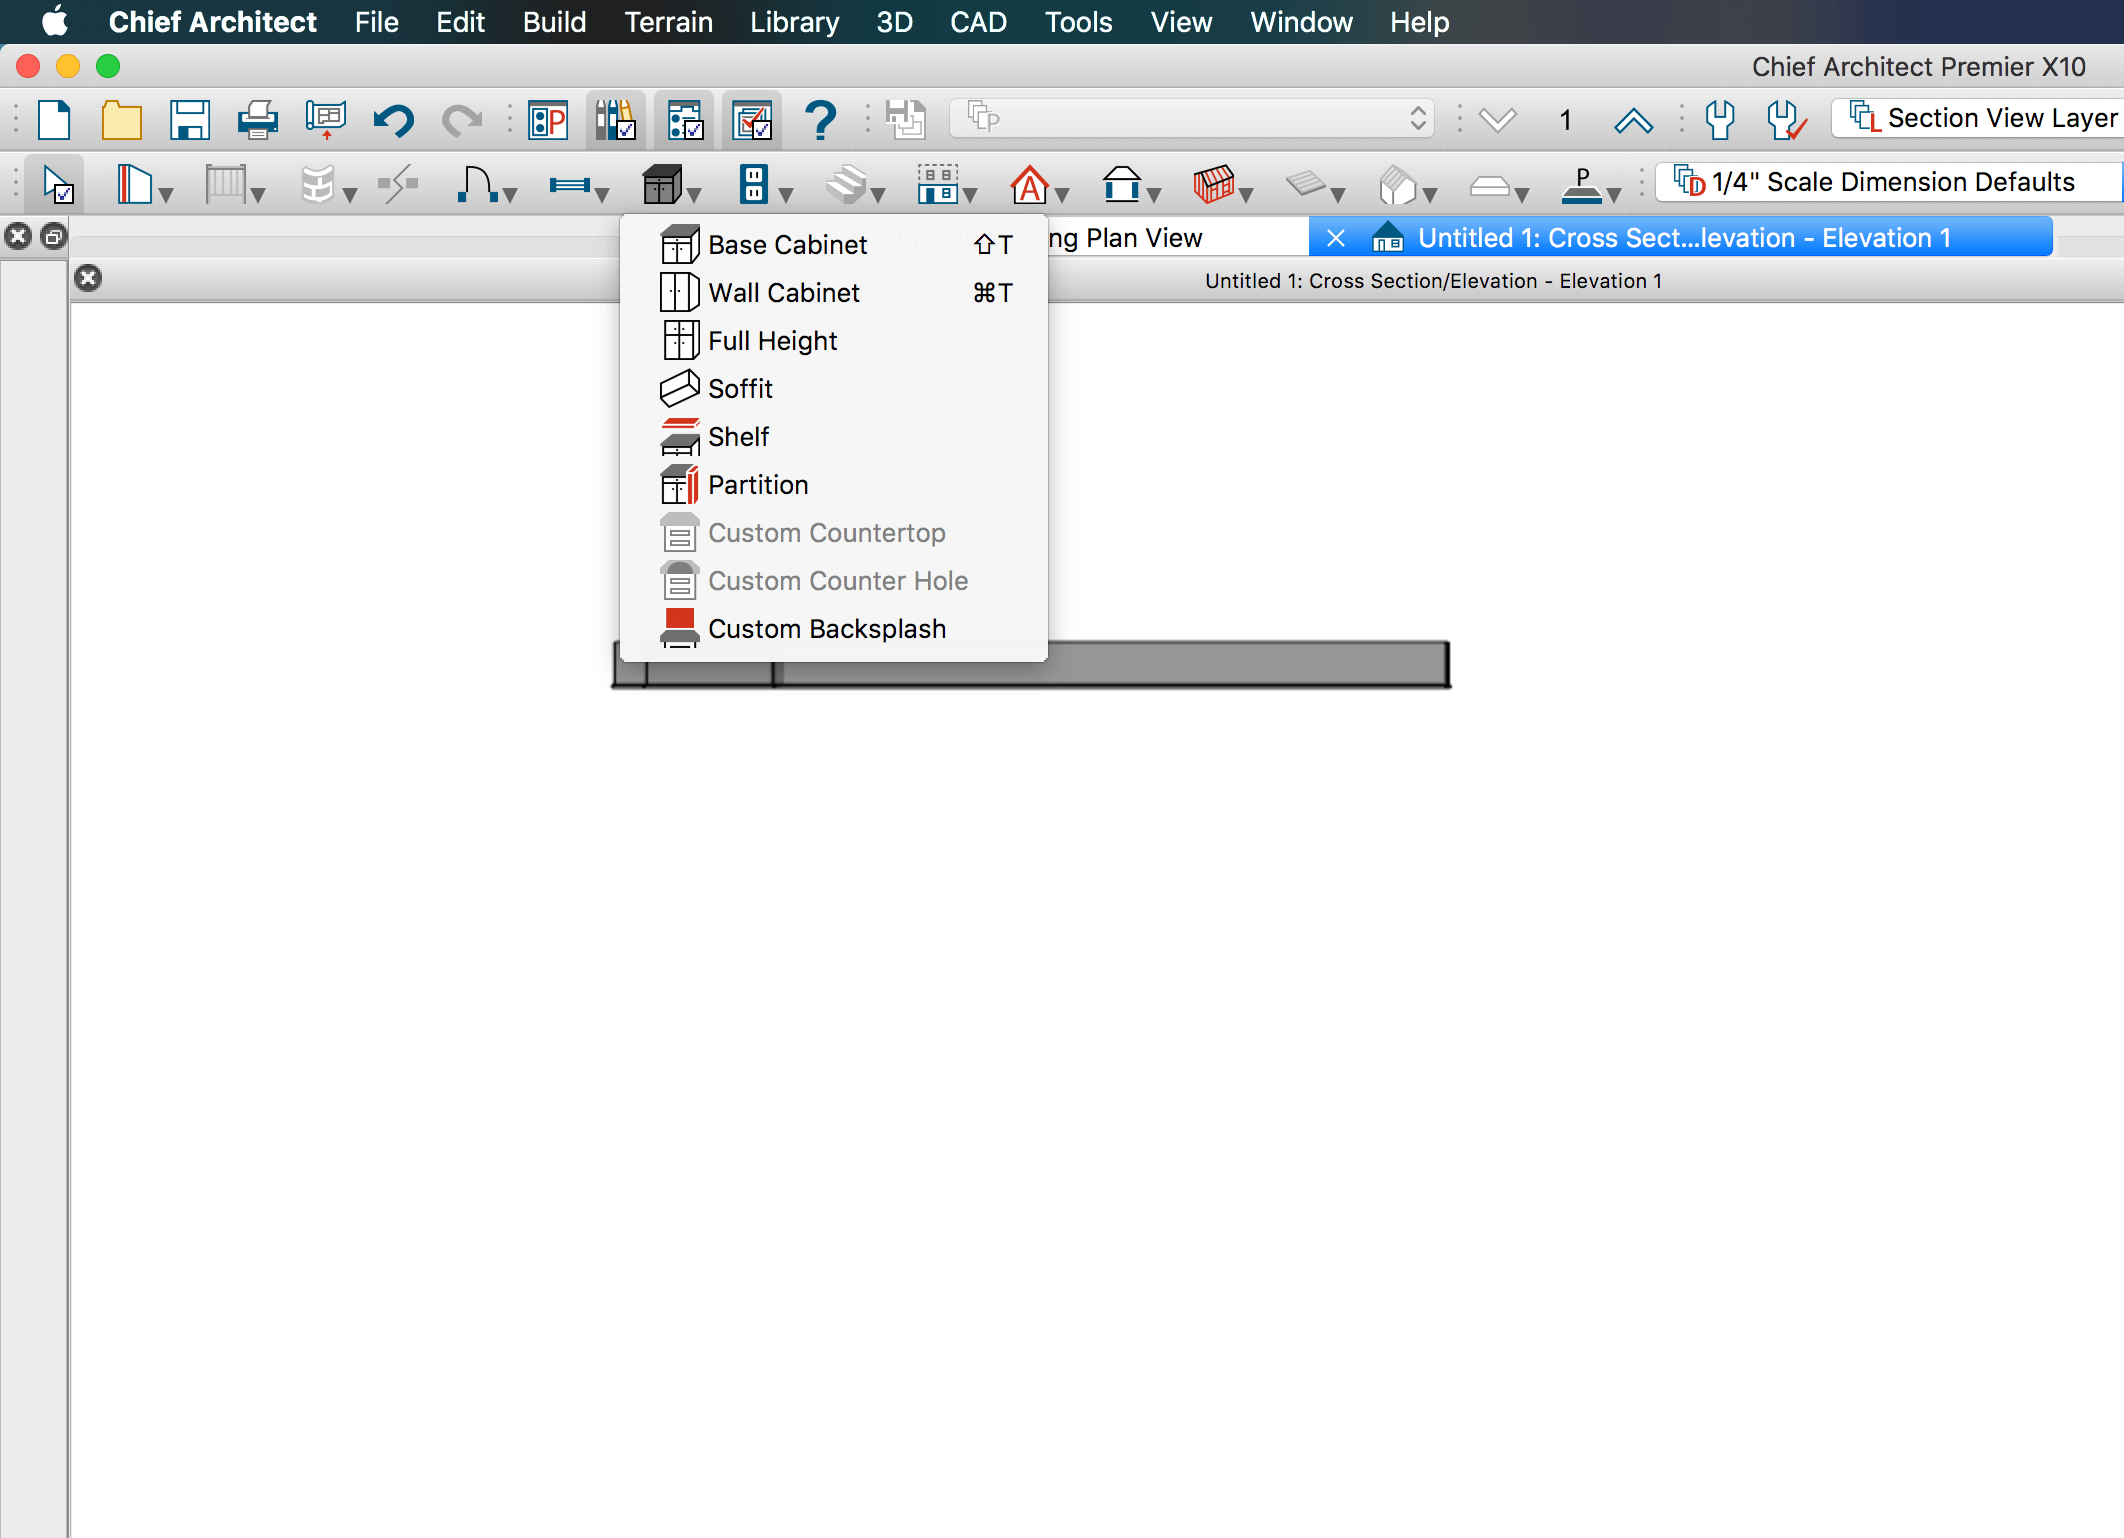Choose Wall Cabinet from the menu
2124x1538 pixels.
click(834, 292)
